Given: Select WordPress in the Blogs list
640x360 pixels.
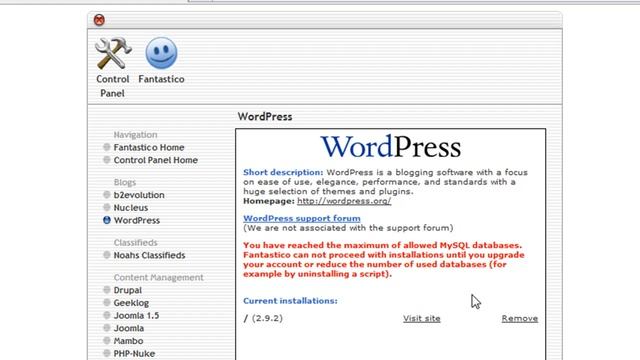Looking at the screenshot, I should (x=137, y=220).
